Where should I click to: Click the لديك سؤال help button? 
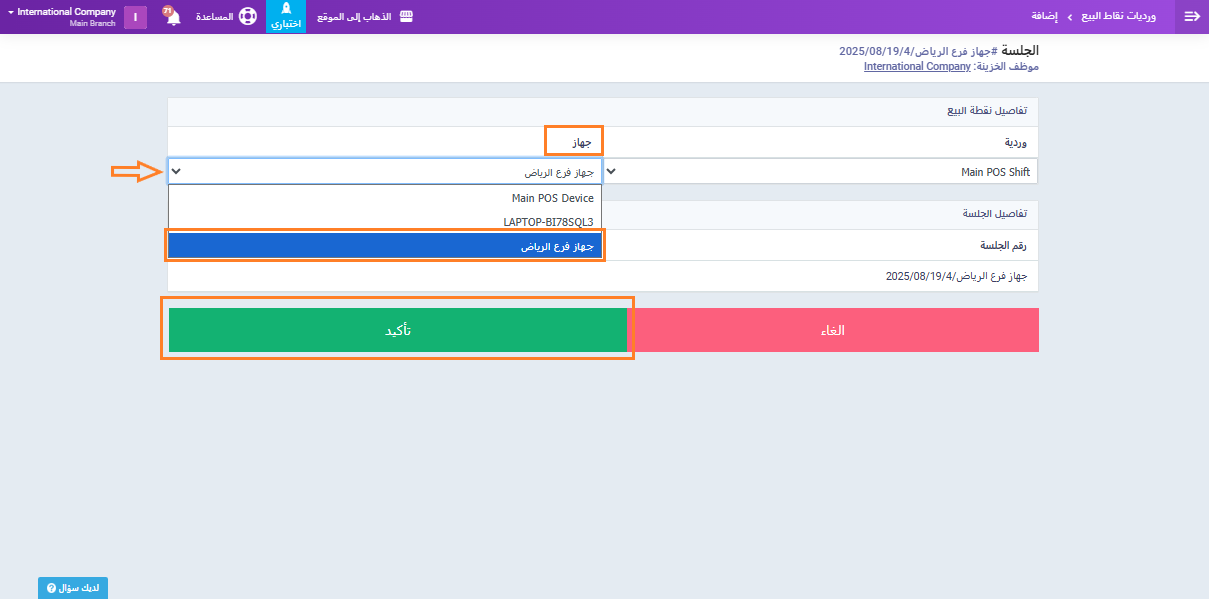73,588
